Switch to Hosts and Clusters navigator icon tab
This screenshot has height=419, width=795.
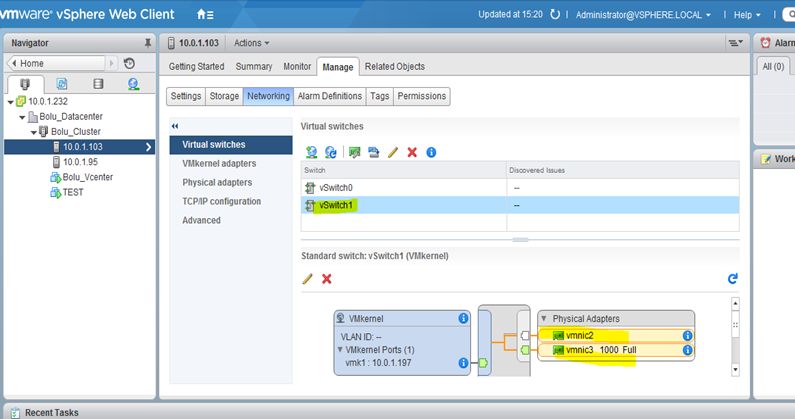point(25,84)
